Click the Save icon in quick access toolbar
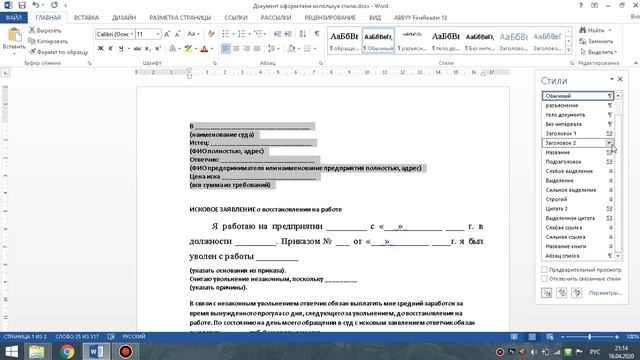 point(22,5)
